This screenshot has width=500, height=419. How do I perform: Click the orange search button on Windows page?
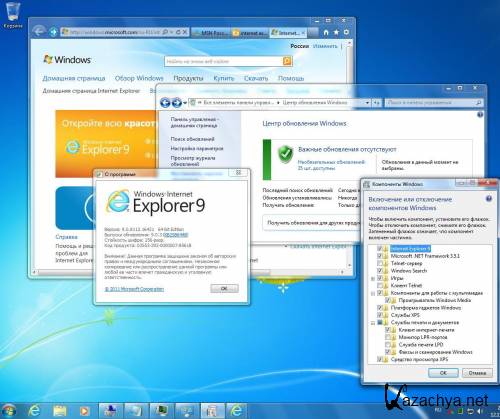coord(287,61)
